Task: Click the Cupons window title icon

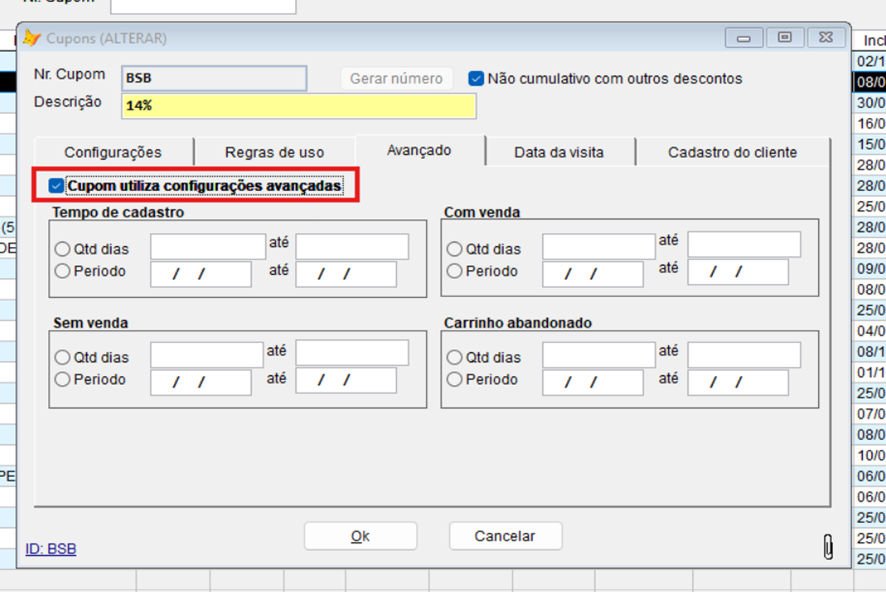Action: [x=32, y=38]
